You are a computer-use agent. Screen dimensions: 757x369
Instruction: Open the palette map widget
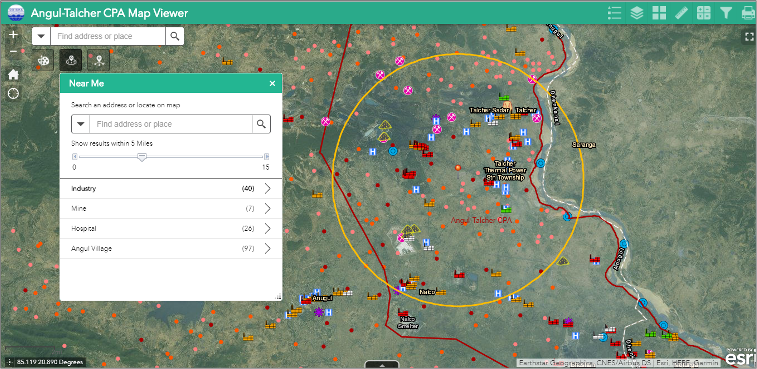point(43,60)
